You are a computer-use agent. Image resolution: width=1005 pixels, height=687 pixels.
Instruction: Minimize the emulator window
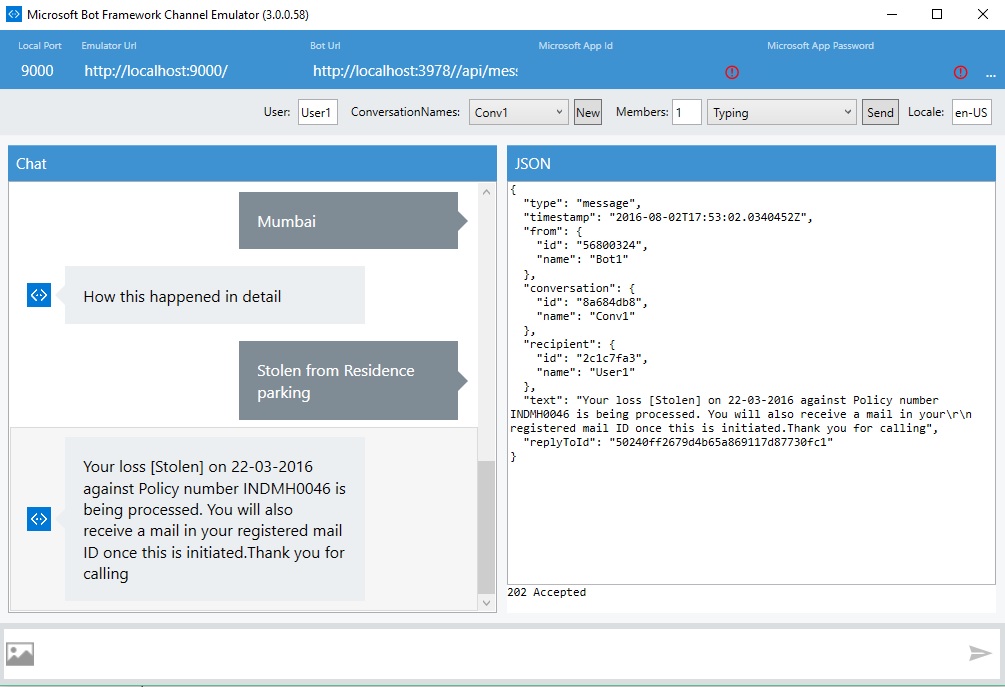coord(892,14)
